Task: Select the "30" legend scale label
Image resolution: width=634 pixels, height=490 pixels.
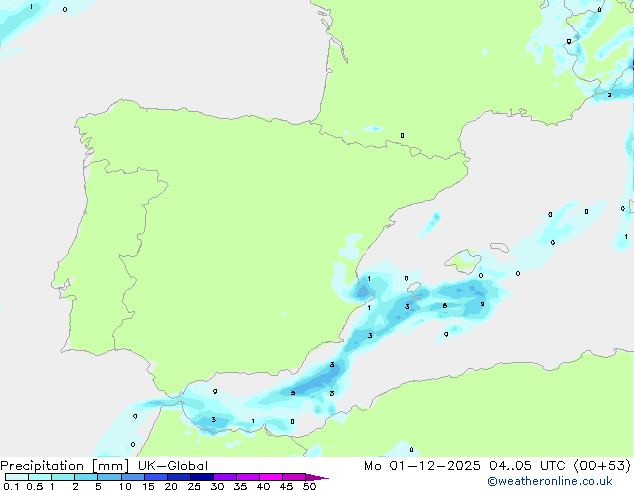Action: click(217, 486)
